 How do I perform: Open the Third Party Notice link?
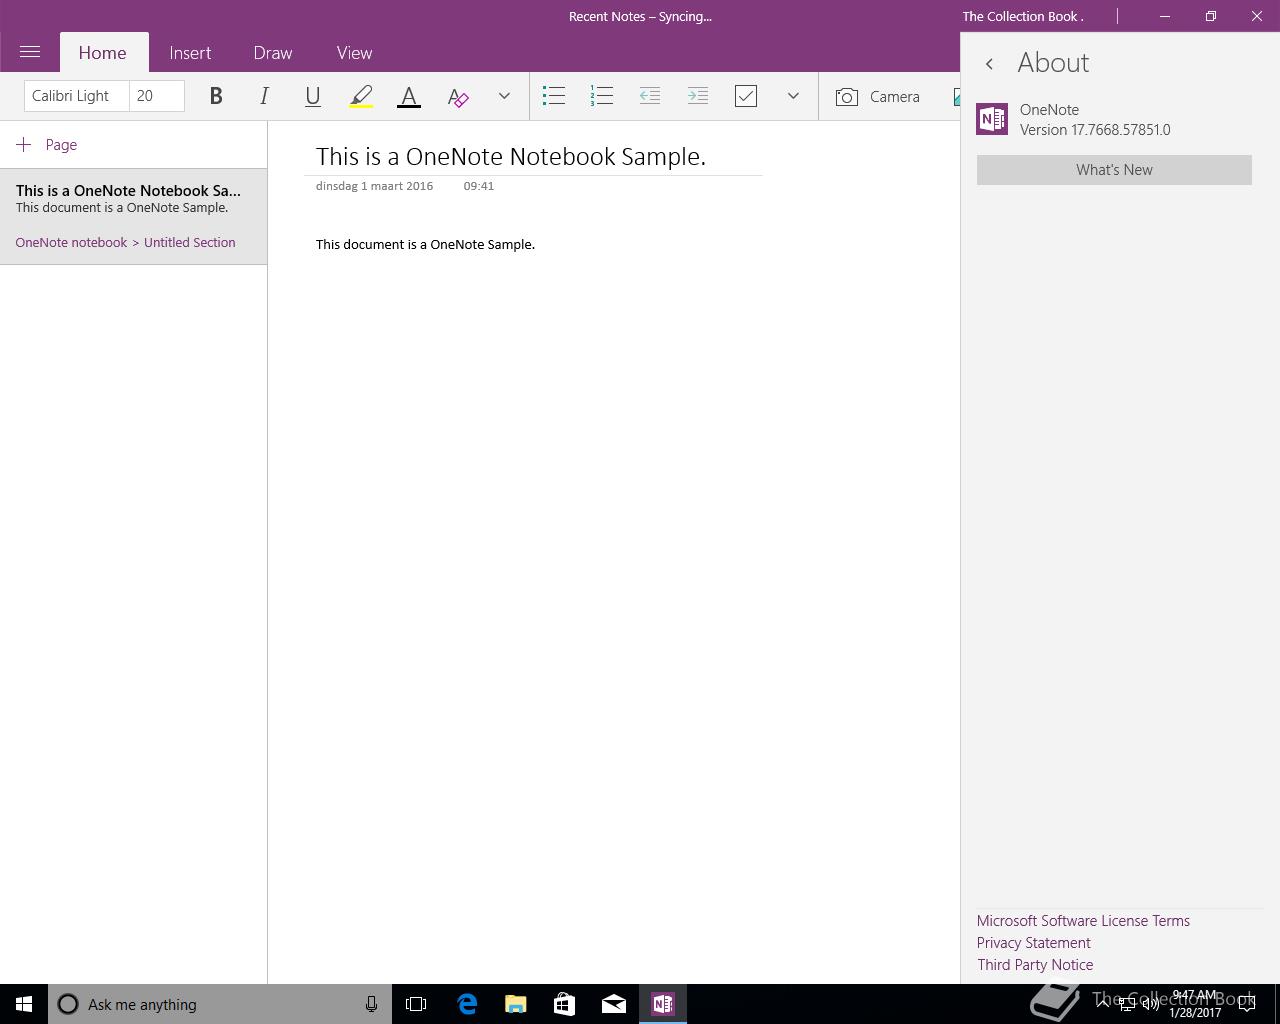coord(1035,965)
